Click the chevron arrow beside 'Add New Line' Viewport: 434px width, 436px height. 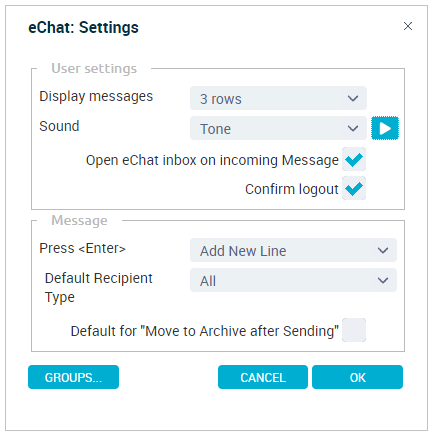pyautogui.click(x=383, y=250)
